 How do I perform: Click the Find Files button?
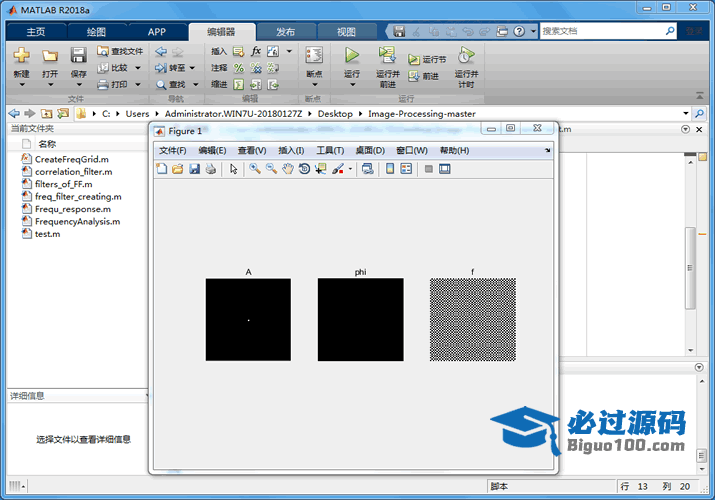pos(120,51)
